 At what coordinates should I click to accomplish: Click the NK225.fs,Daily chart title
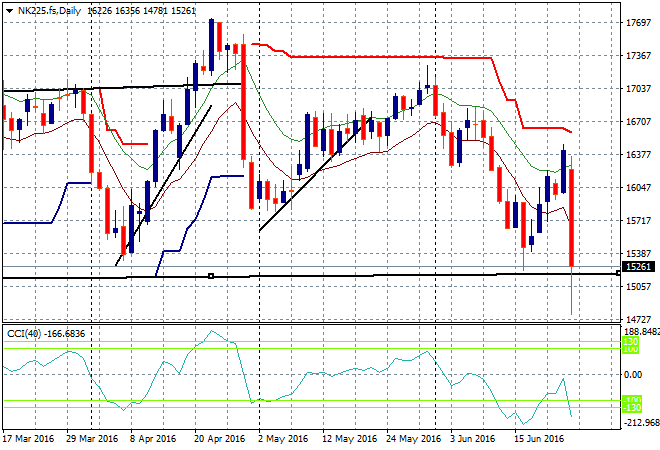tap(49, 11)
